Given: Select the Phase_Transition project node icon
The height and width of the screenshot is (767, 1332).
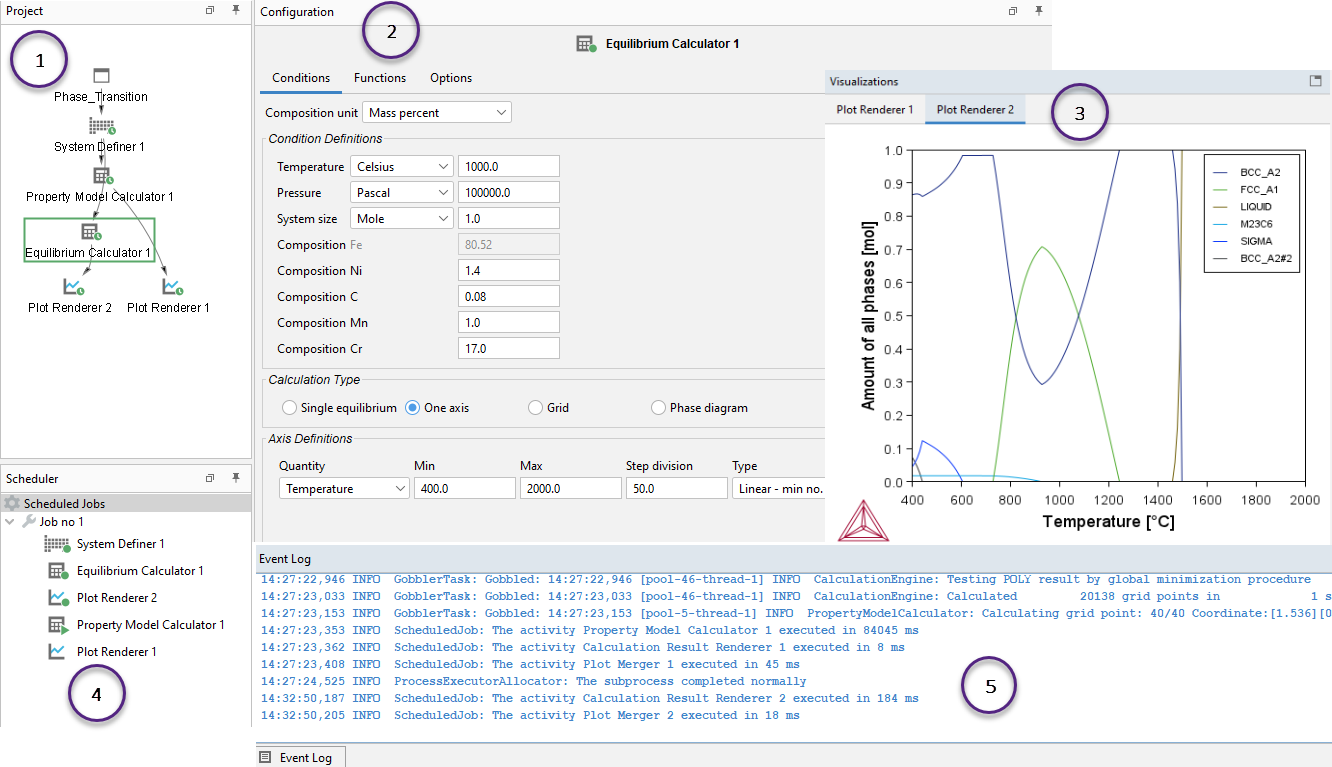Looking at the screenshot, I should 100,76.
